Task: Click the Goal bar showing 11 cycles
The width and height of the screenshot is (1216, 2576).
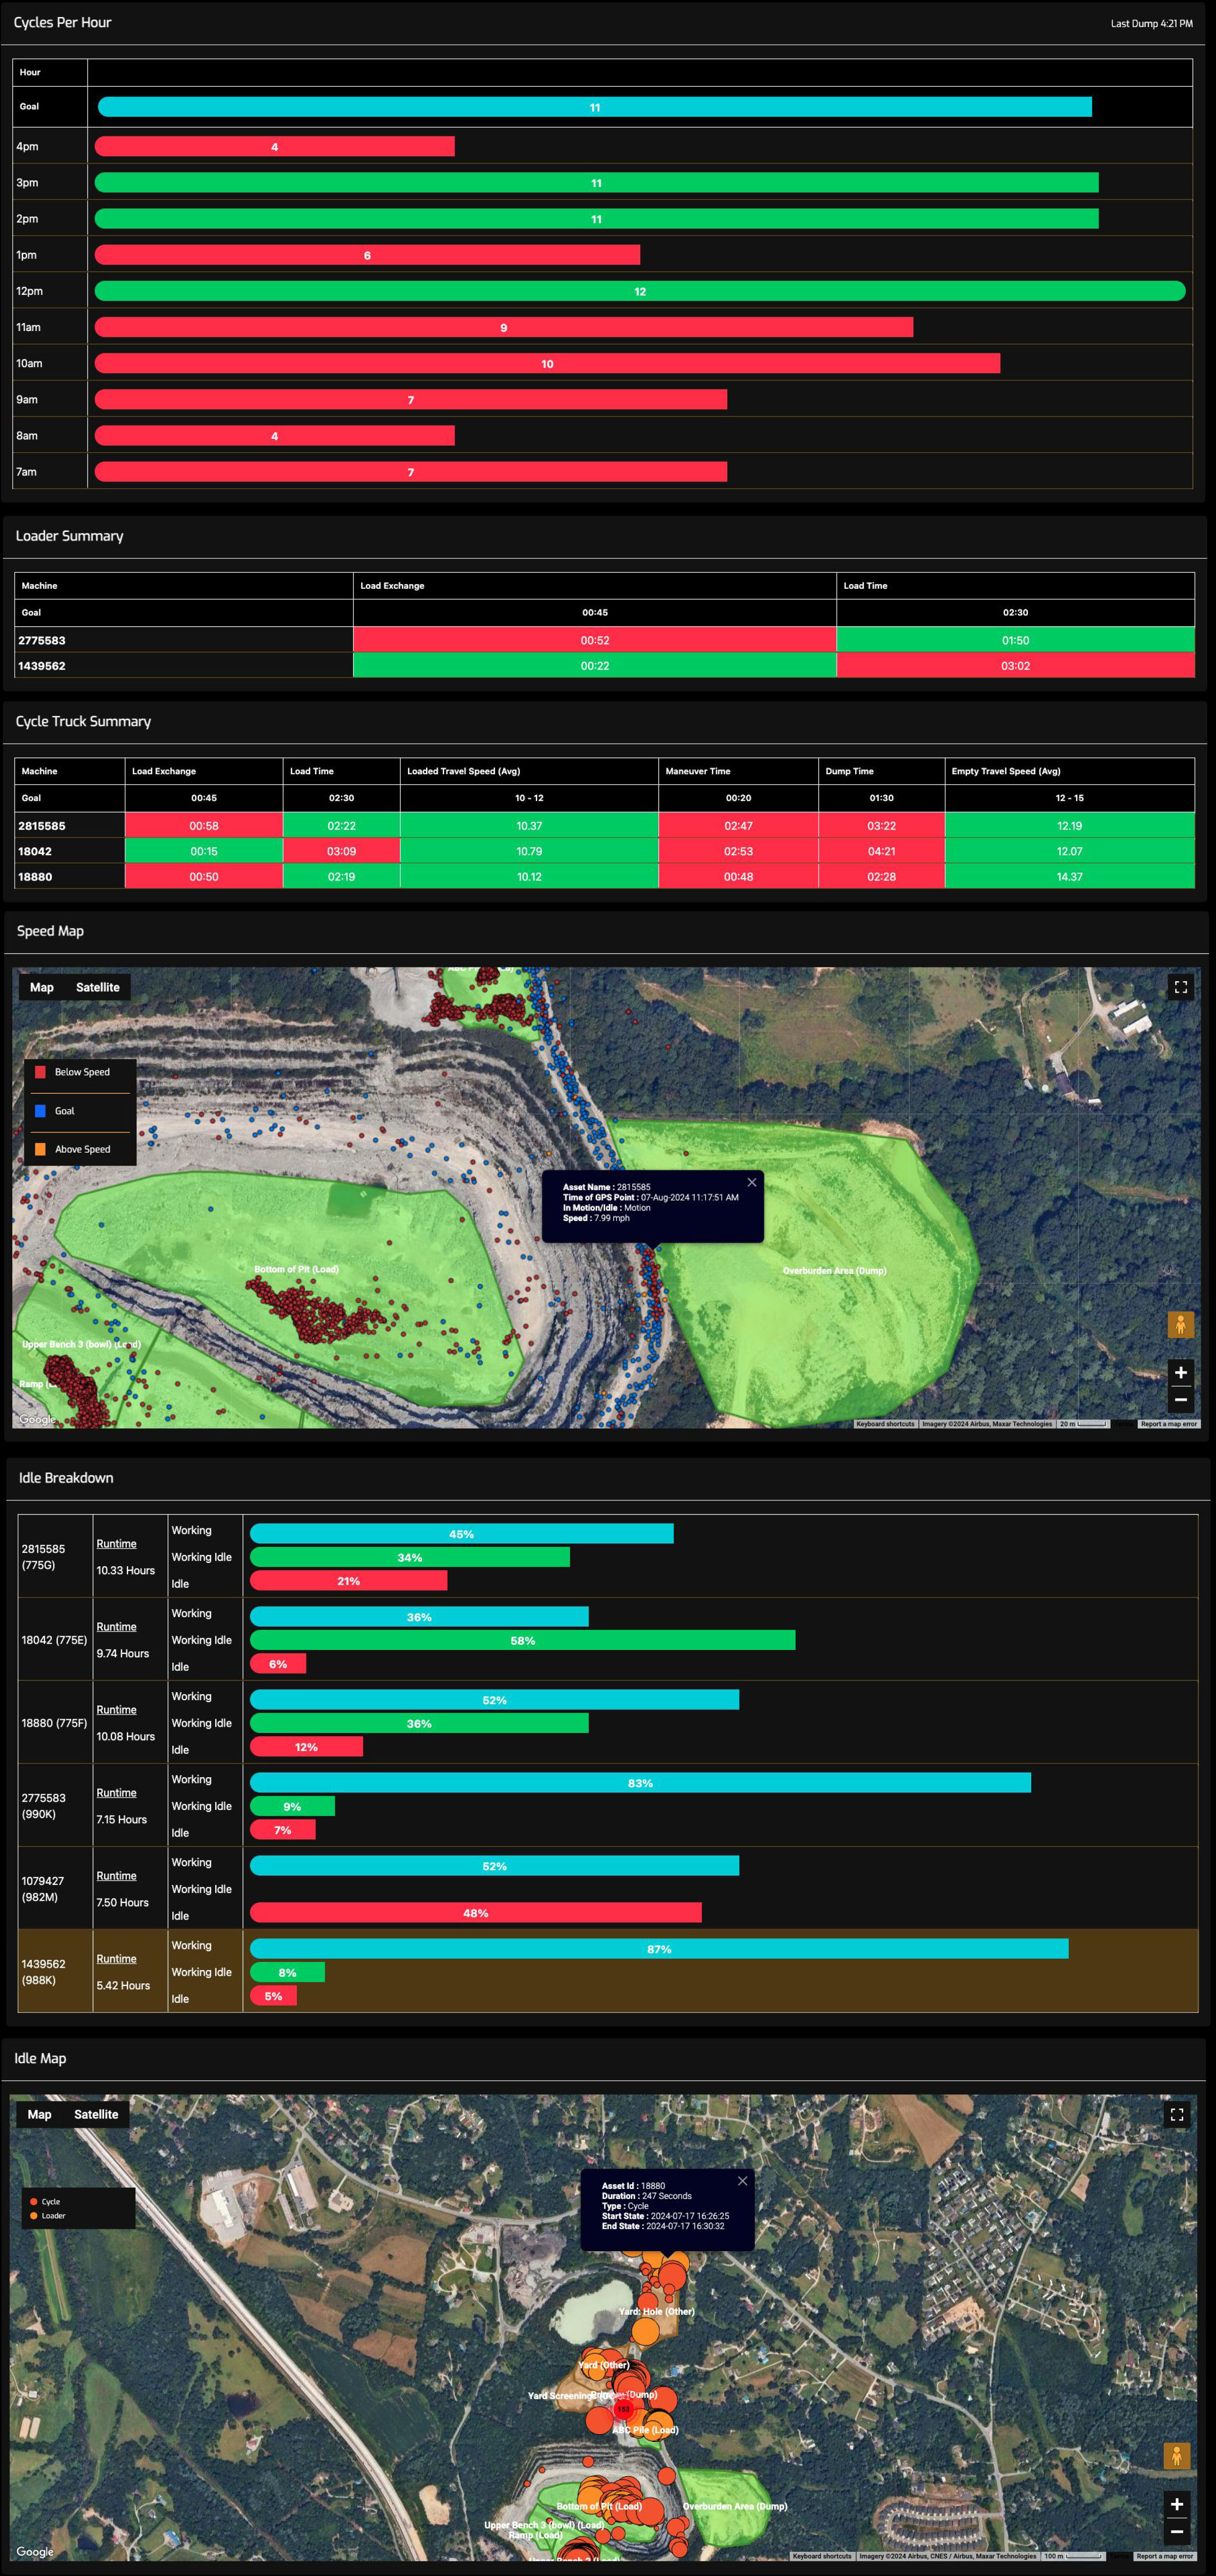Action: point(595,107)
